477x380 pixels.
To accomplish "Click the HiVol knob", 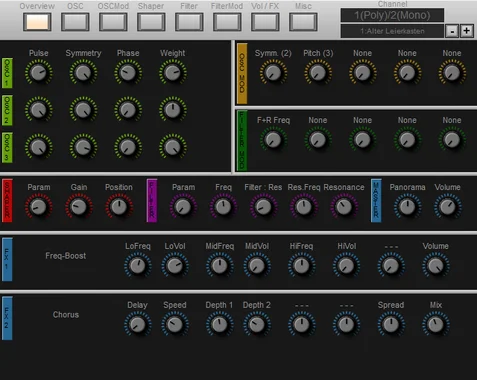I will click(346, 266).
